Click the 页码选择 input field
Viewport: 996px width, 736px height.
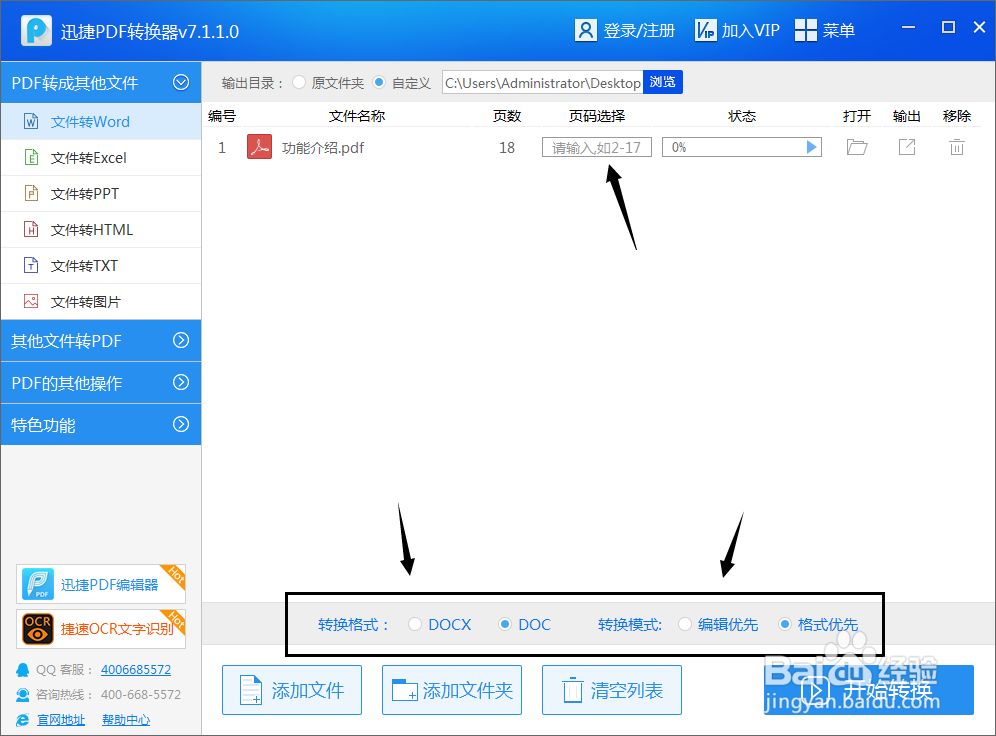coord(596,146)
